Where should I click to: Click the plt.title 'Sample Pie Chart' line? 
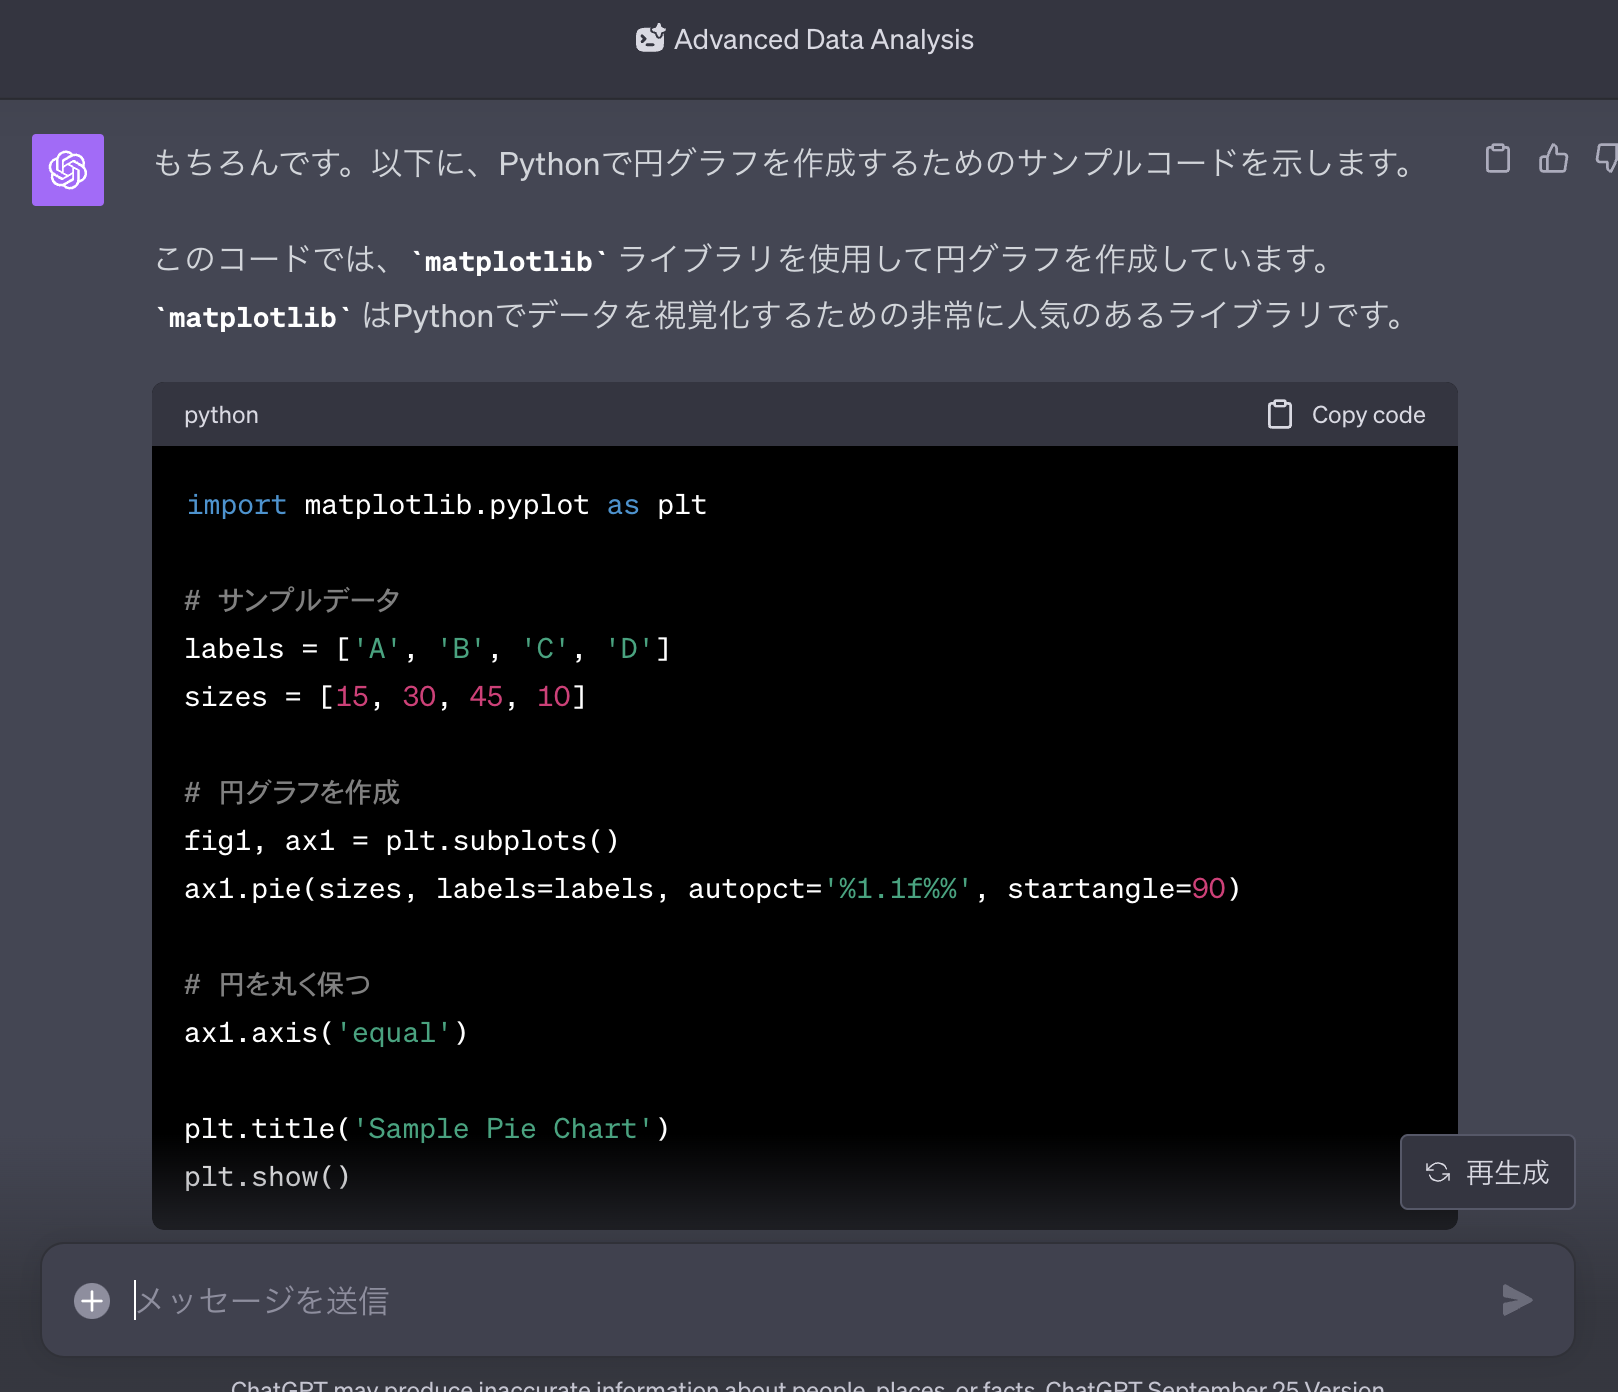427,1129
